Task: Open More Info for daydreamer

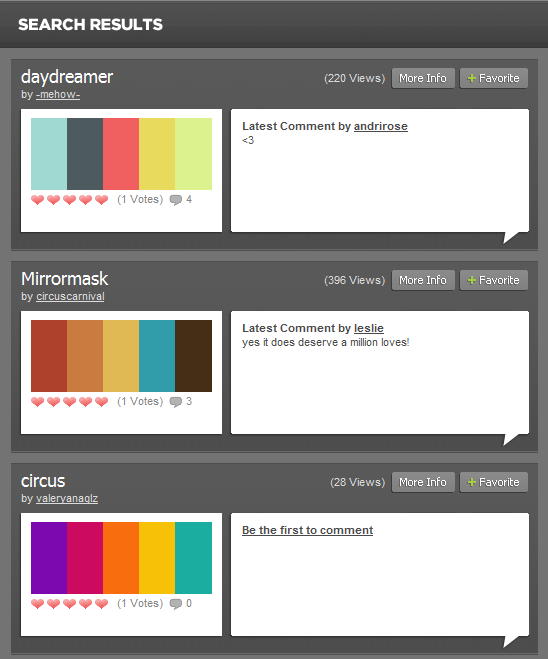Action: pyautogui.click(x=423, y=78)
